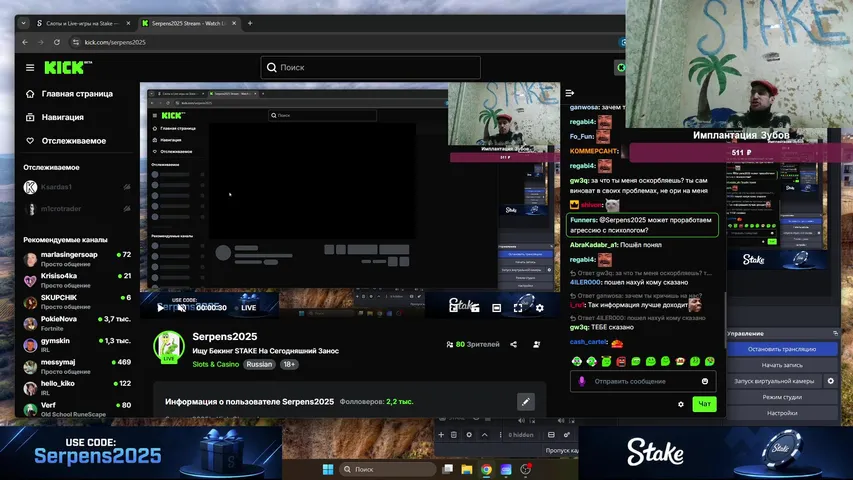Open recommended channel hello_kiko

77,388
